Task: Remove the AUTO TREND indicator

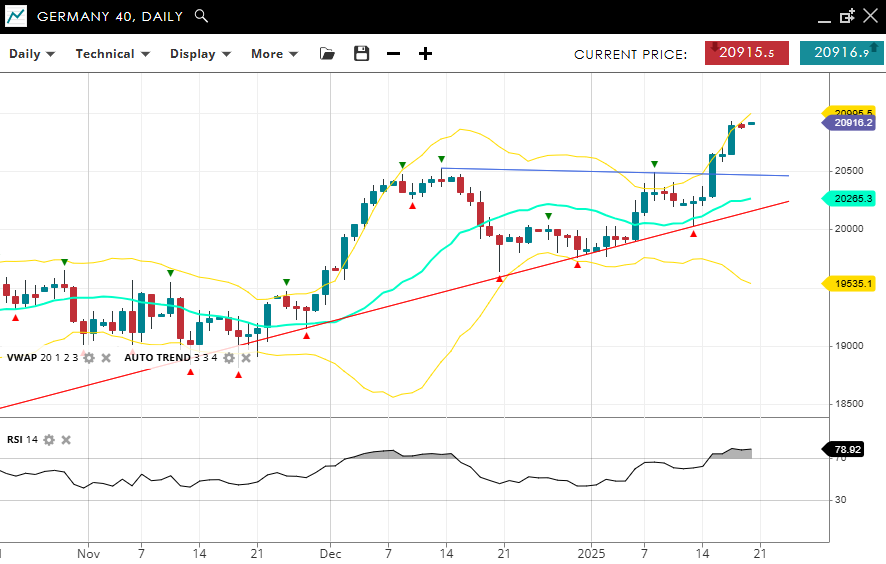Action: (246, 358)
